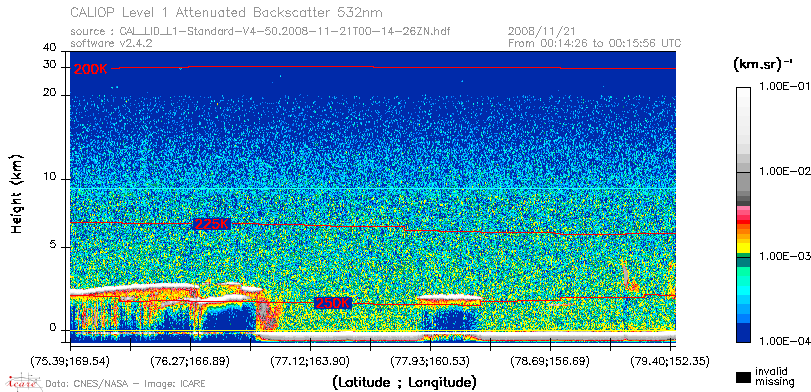Click the coordinate label (79.40;152.35)
This screenshot has width=811, height=392.
(x=669, y=360)
